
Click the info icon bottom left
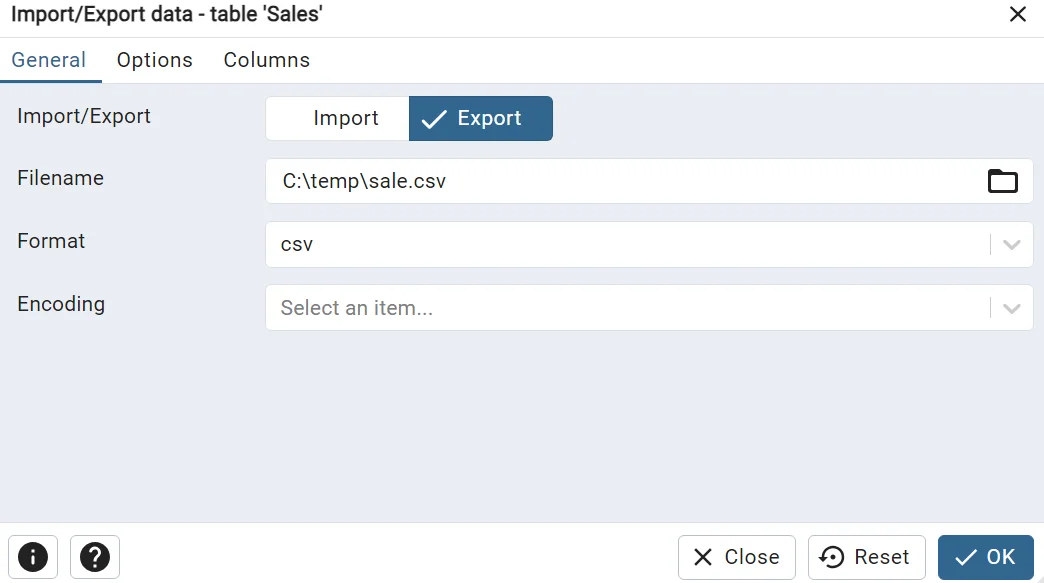click(x=33, y=557)
